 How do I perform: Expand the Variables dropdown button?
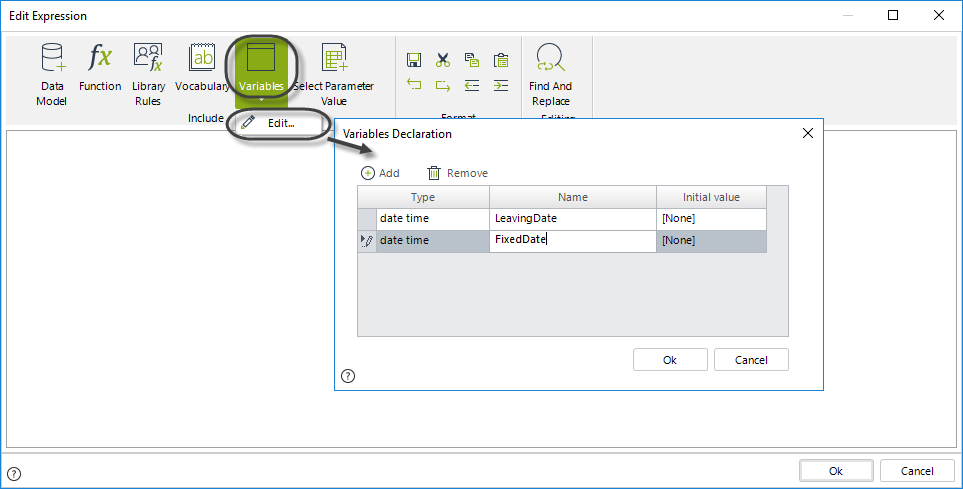click(x=261, y=99)
